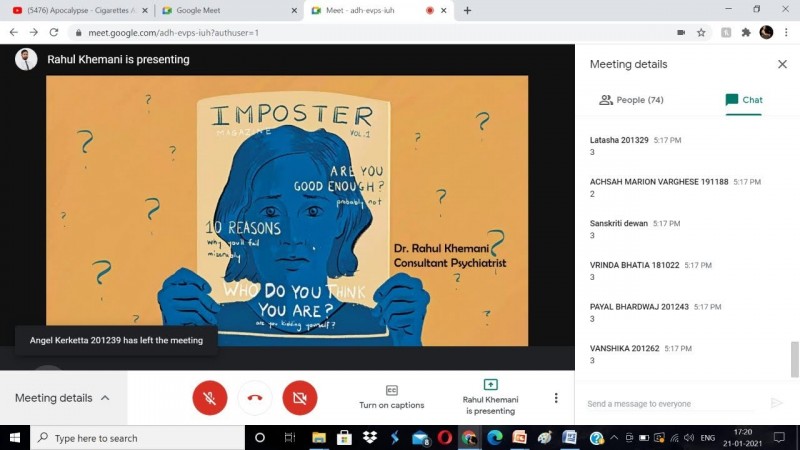Click Sanskriti dewan chat message
Image resolution: width=800 pixels, height=450 pixels.
point(635,229)
